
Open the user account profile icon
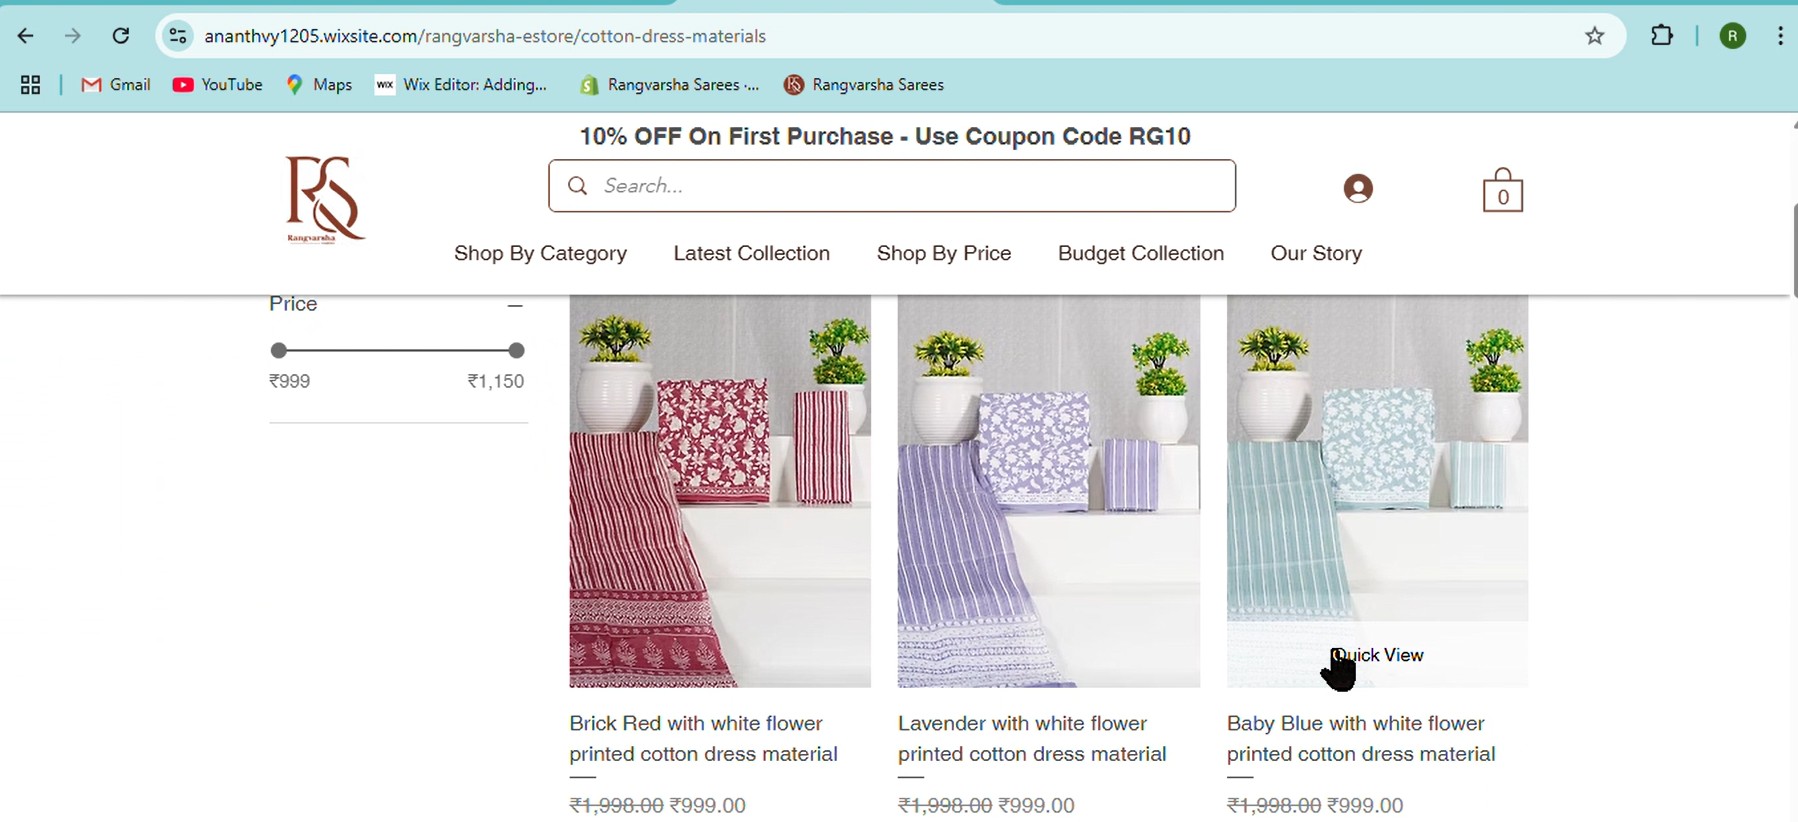pyautogui.click(x=1357, y=188)
